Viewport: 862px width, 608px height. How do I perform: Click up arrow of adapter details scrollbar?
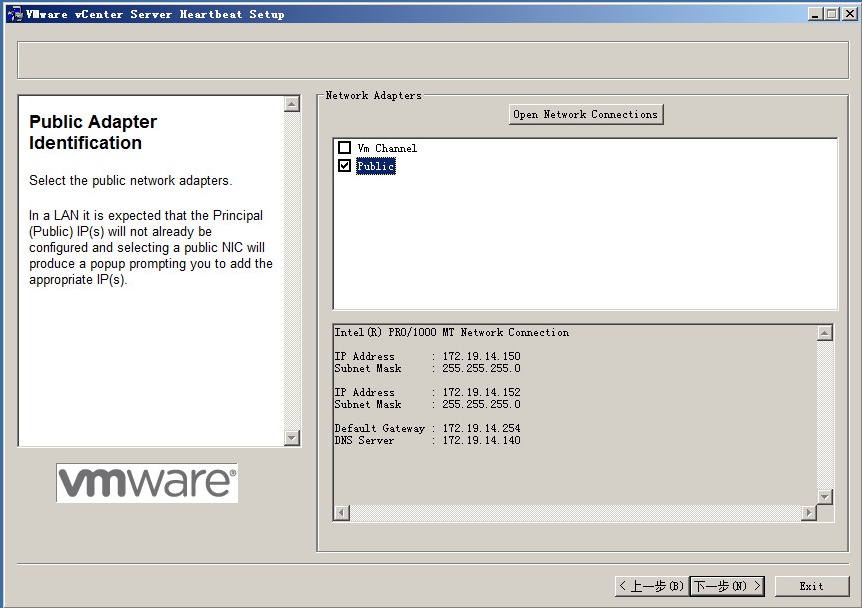coord(825,333)
